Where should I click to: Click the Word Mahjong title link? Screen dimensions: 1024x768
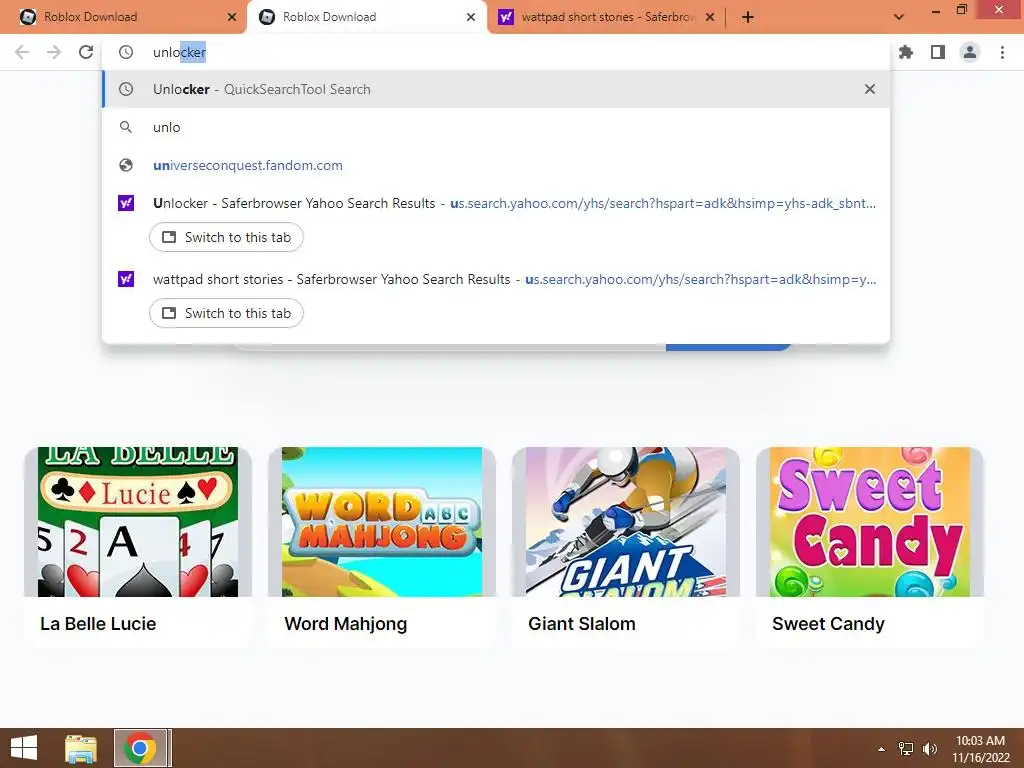coord(345,624)
